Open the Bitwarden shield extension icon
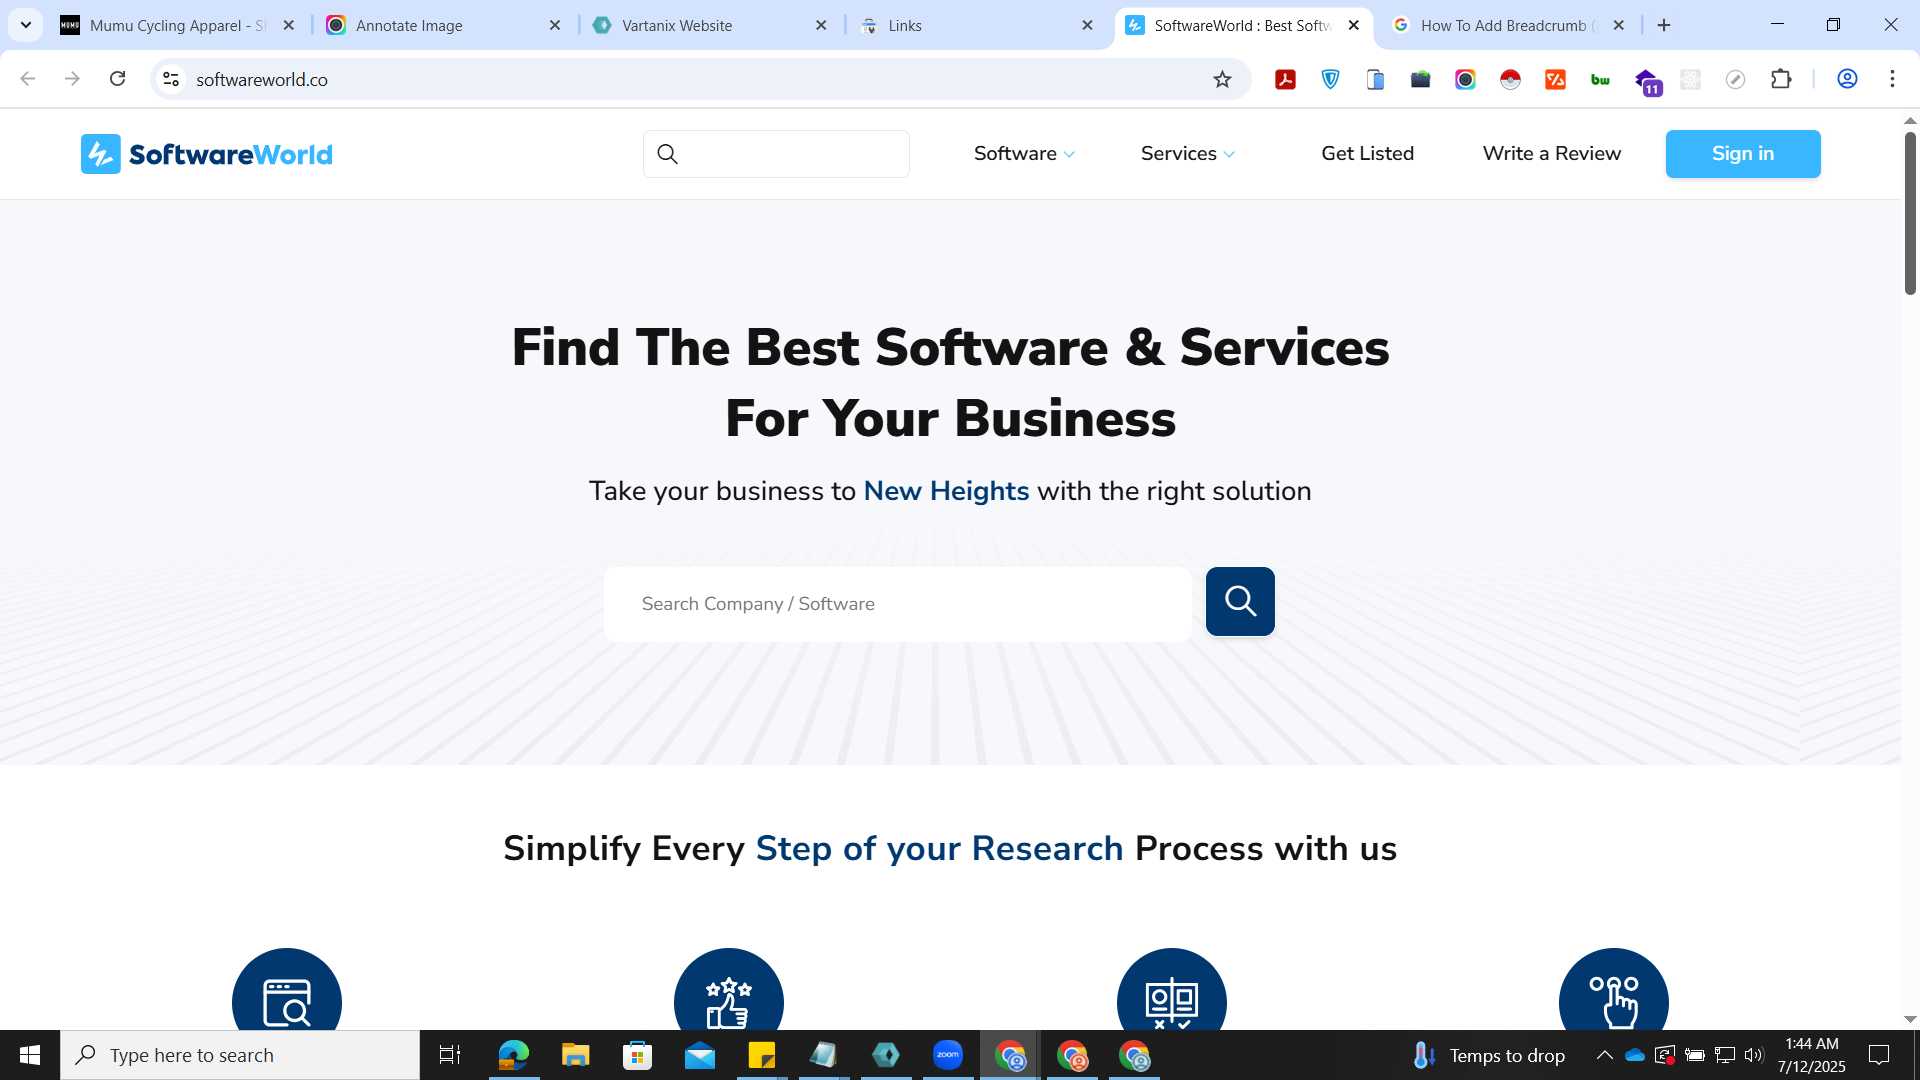The width and height of the screenshot is (1920, 1080). pyautogui.click(x=1331, y=79)
